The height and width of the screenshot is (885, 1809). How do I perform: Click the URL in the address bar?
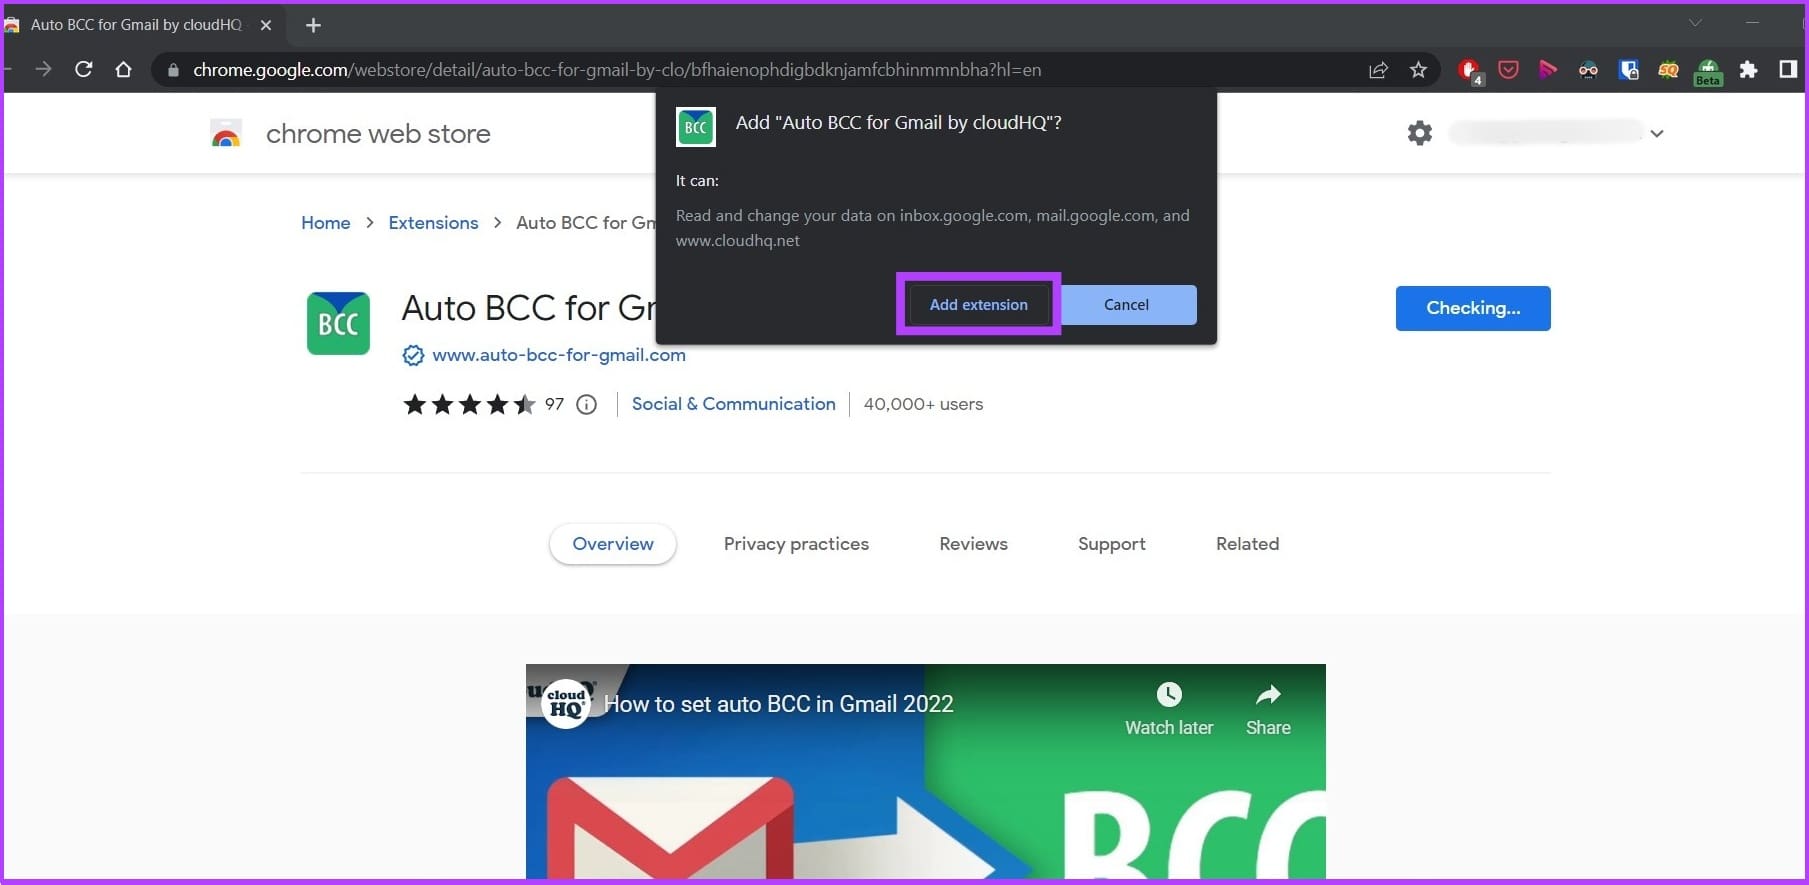tap(617, 70)
